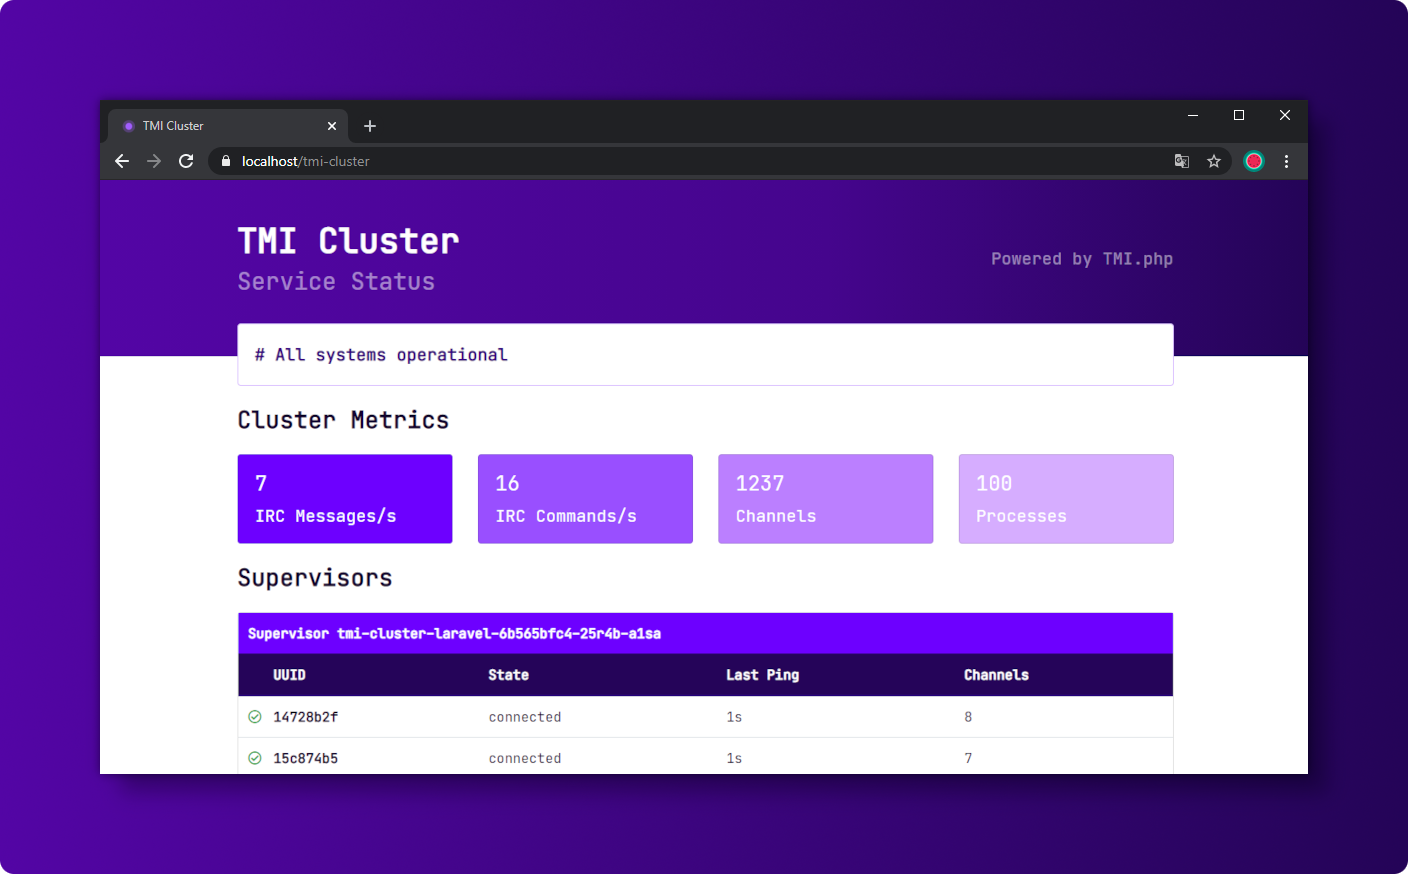Click the Cluster Metrics heading
The height and width of the screenshot is (874, 1408).
(x=343, y=420)
